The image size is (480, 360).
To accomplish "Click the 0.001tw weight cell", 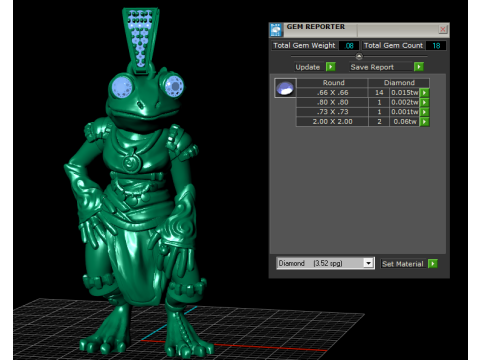I will (x=404, y=112).
